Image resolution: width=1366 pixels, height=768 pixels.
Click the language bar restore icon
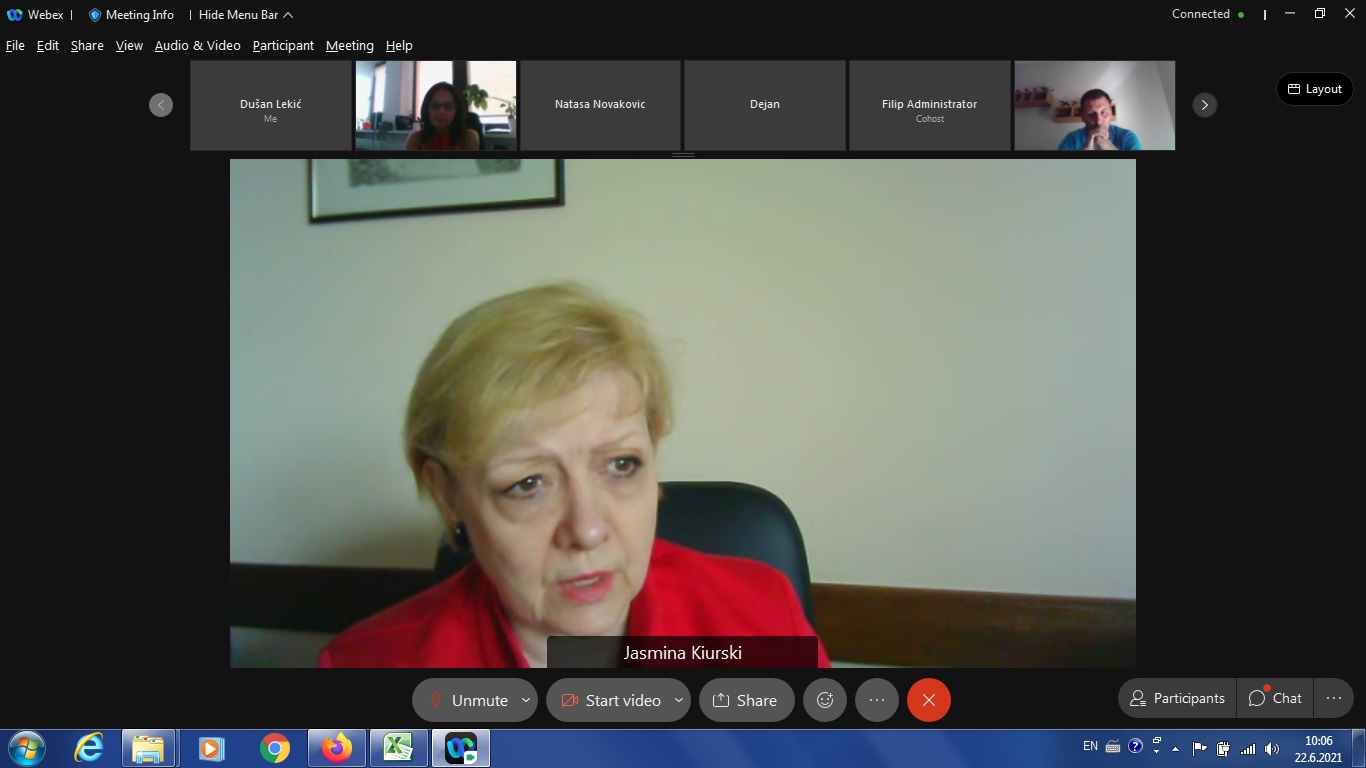point(1157,740)
